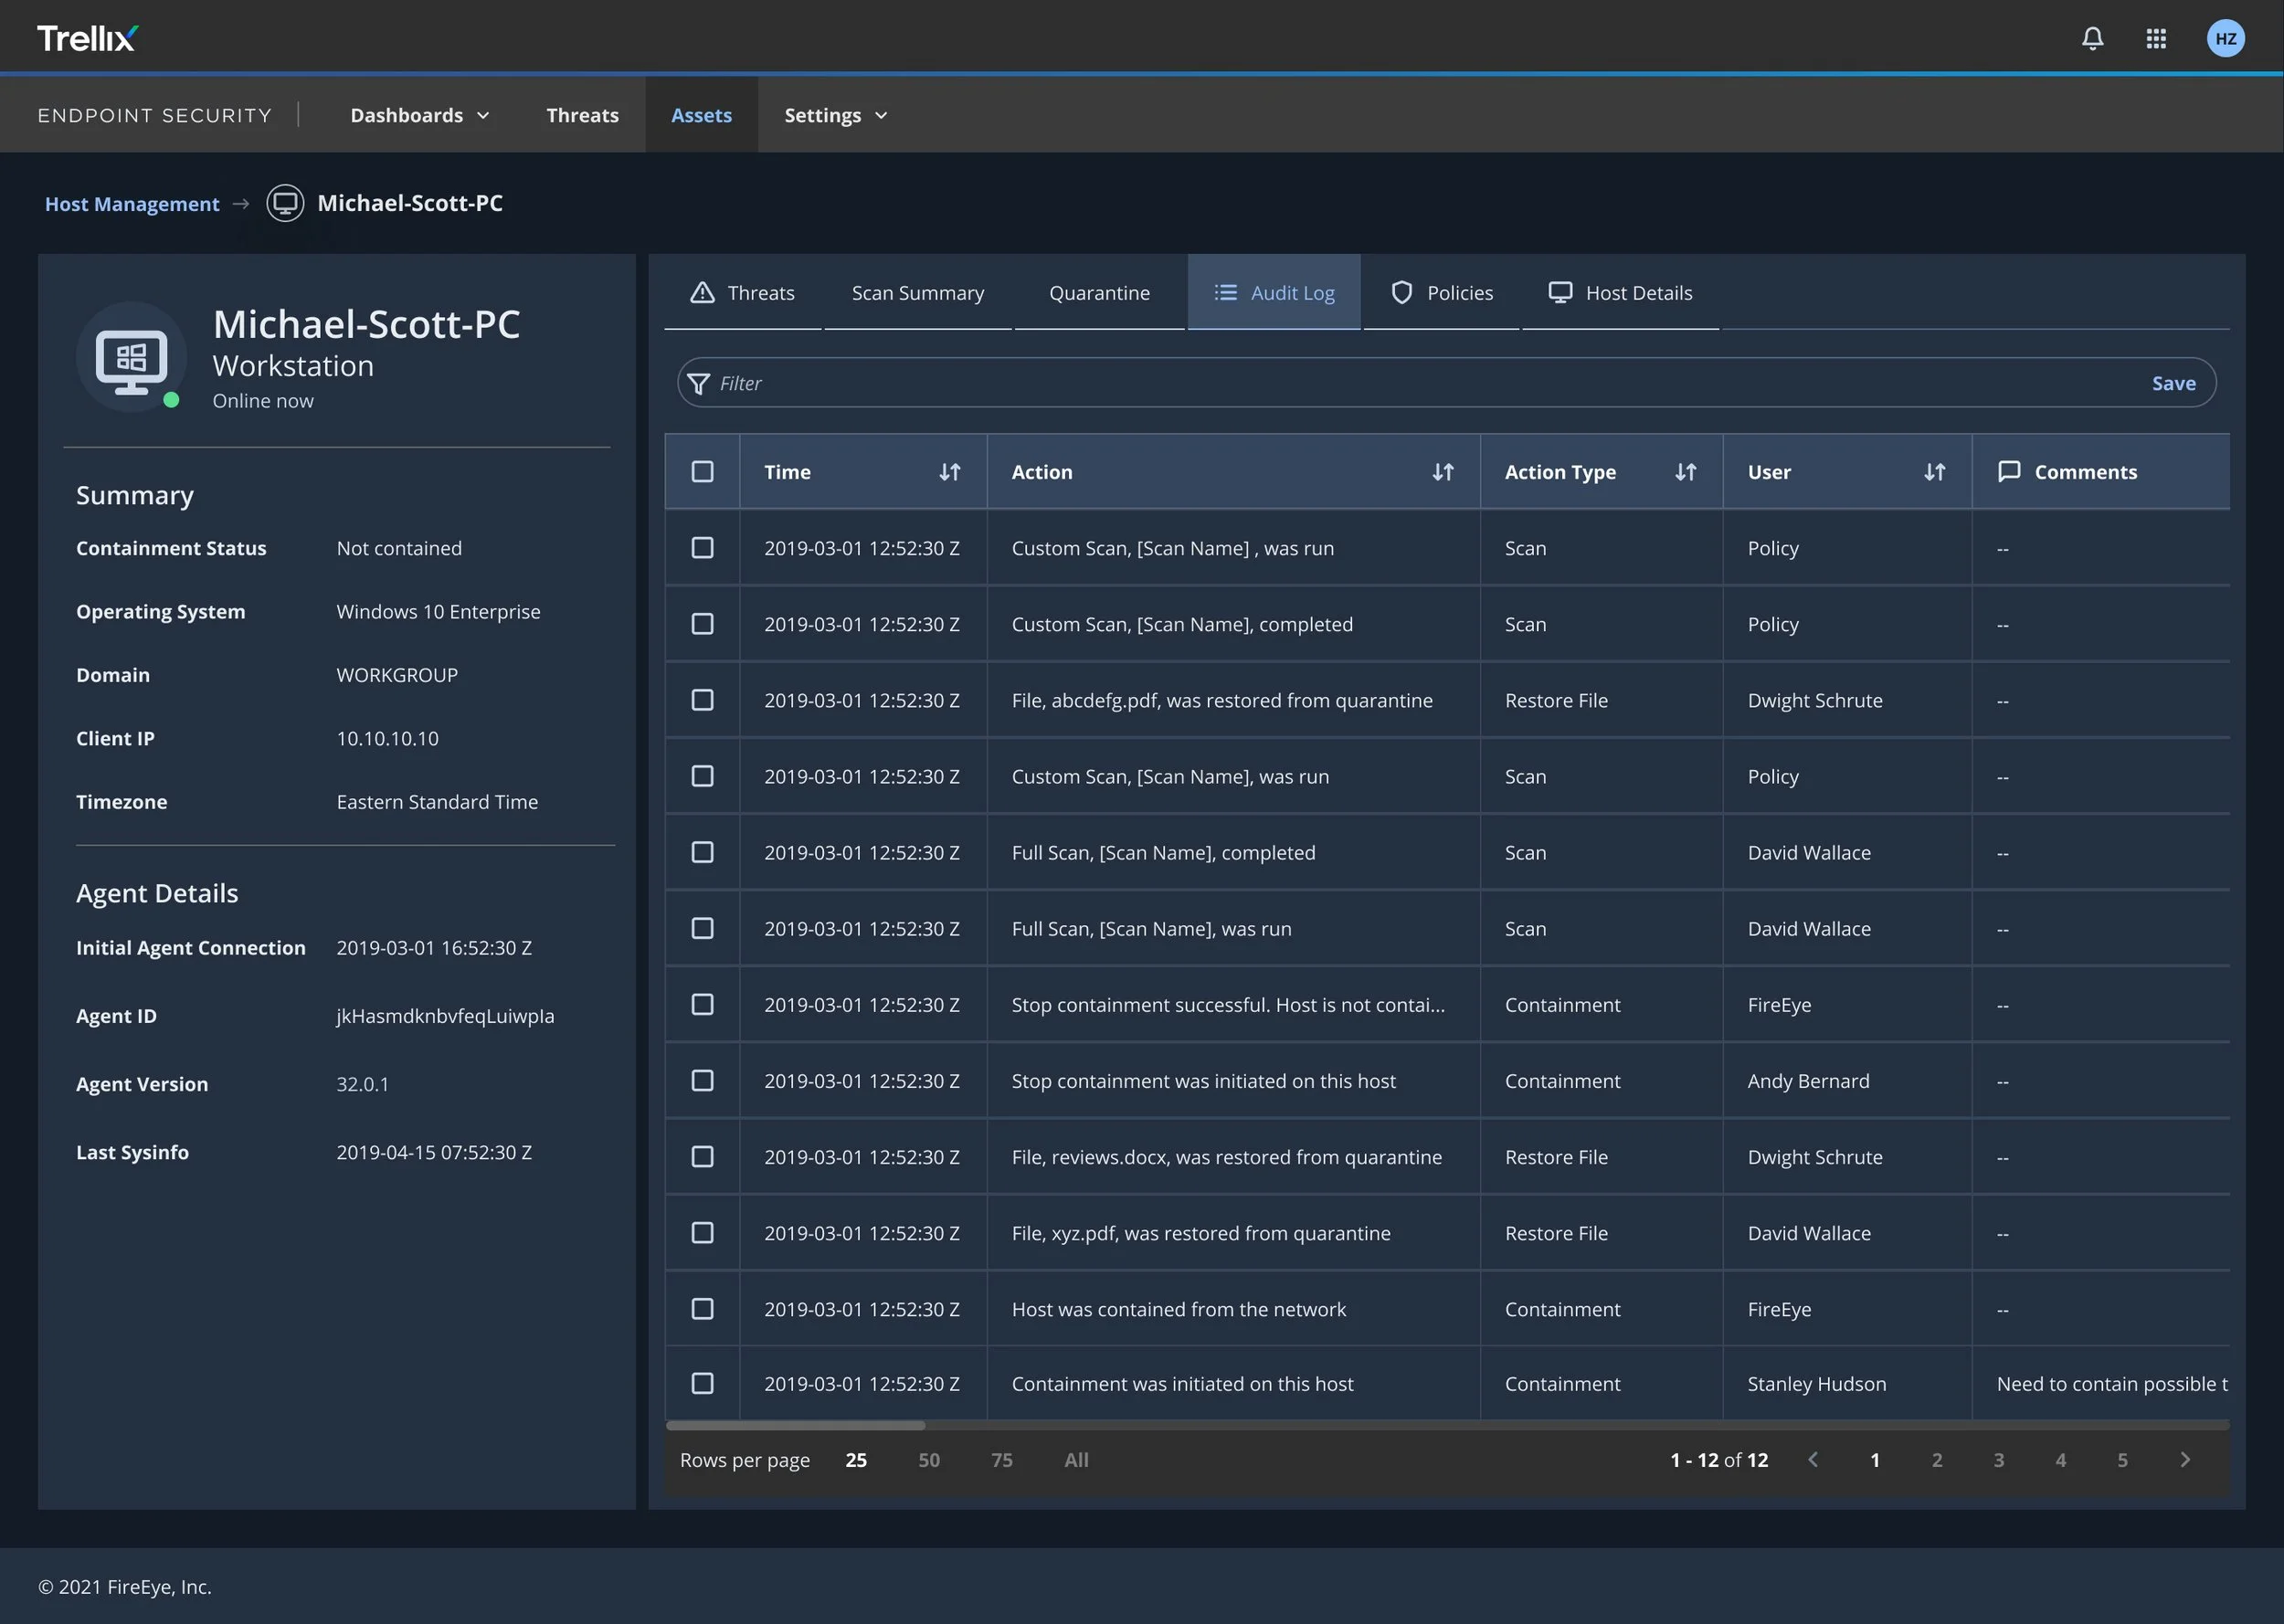Click the filter funnel icon
Image resolution: width=2284 pixels, height=1624 pixels.
tap(698, 383)
